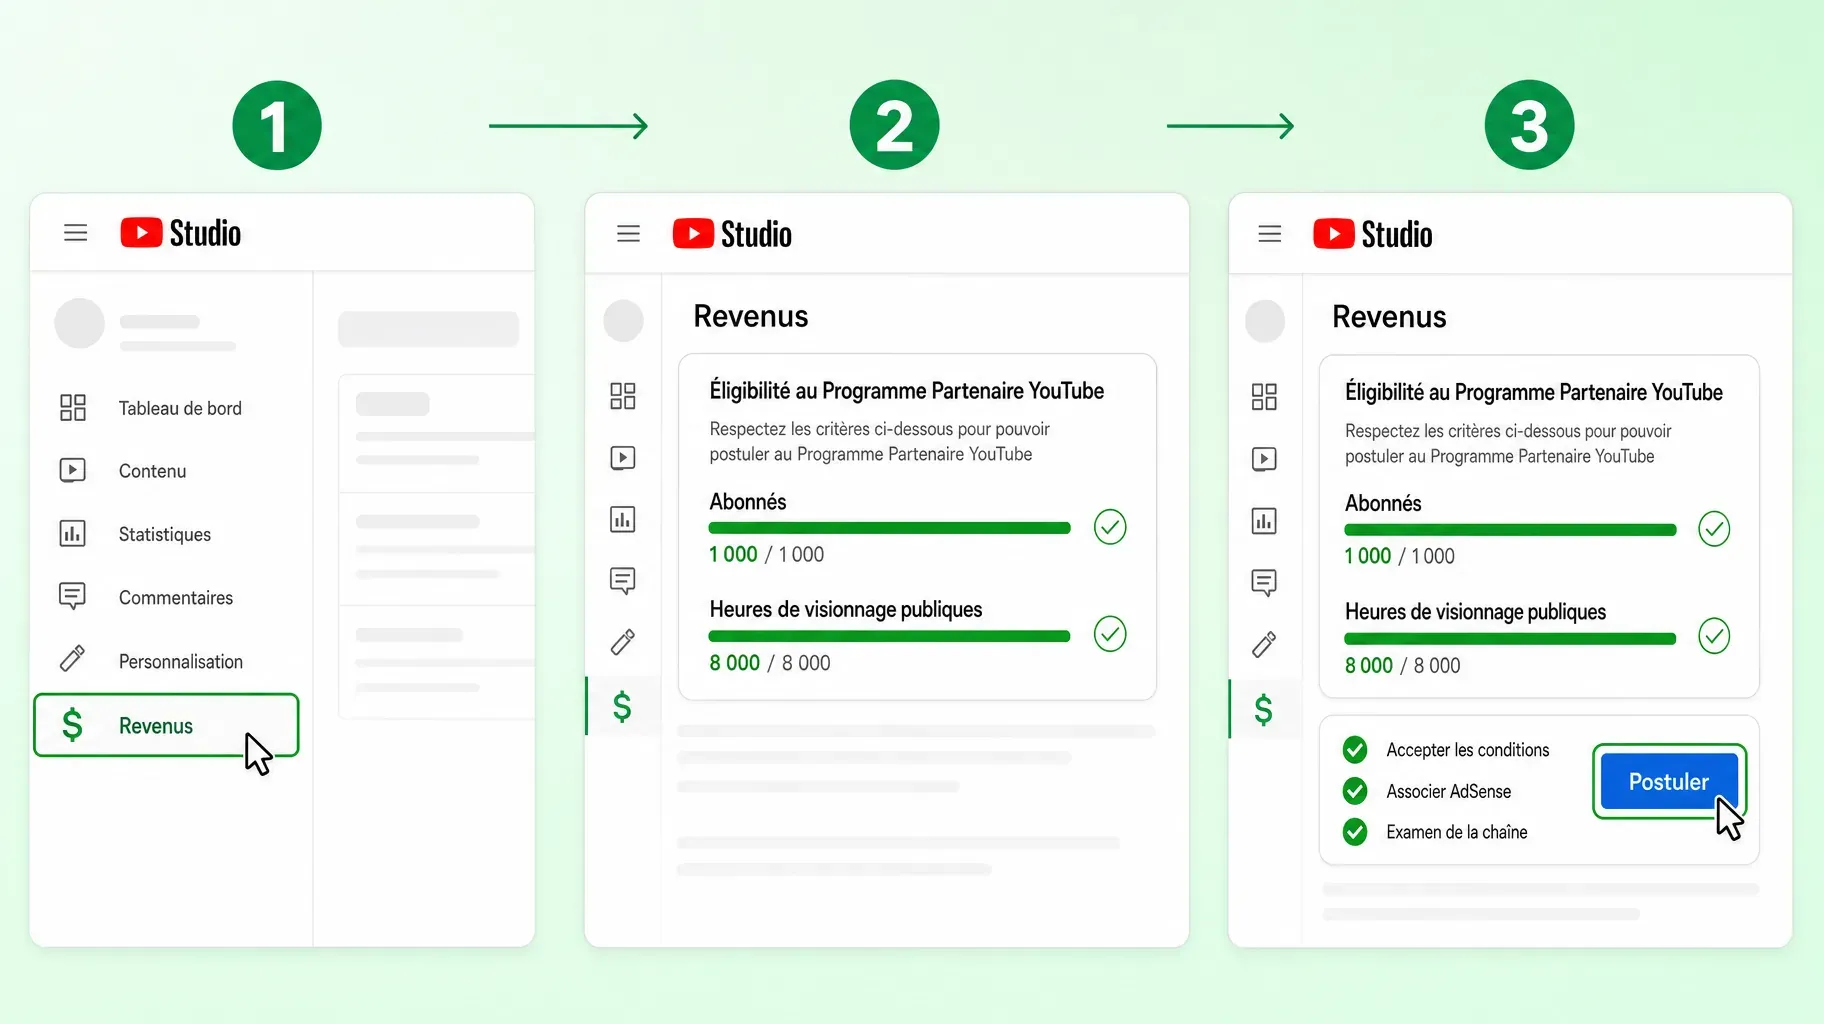The height and width of the screenshot is (1024, 1824).
Task: Click Abonnés progress bar in step 3
Action: (x=1510, y=530)
